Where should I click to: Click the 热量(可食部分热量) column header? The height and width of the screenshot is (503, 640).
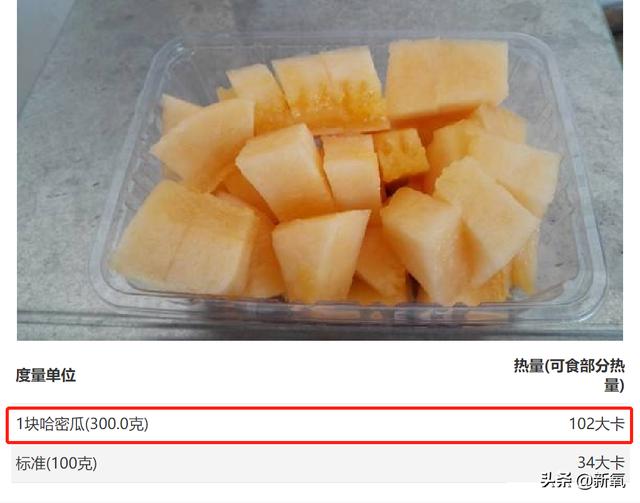coord(569,375)
